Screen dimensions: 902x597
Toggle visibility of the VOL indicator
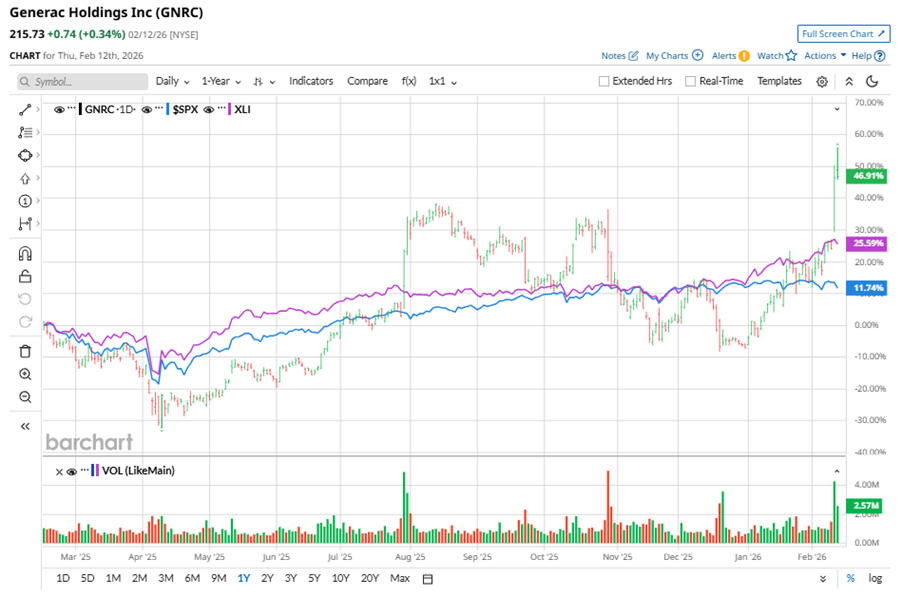pos(71,472)
